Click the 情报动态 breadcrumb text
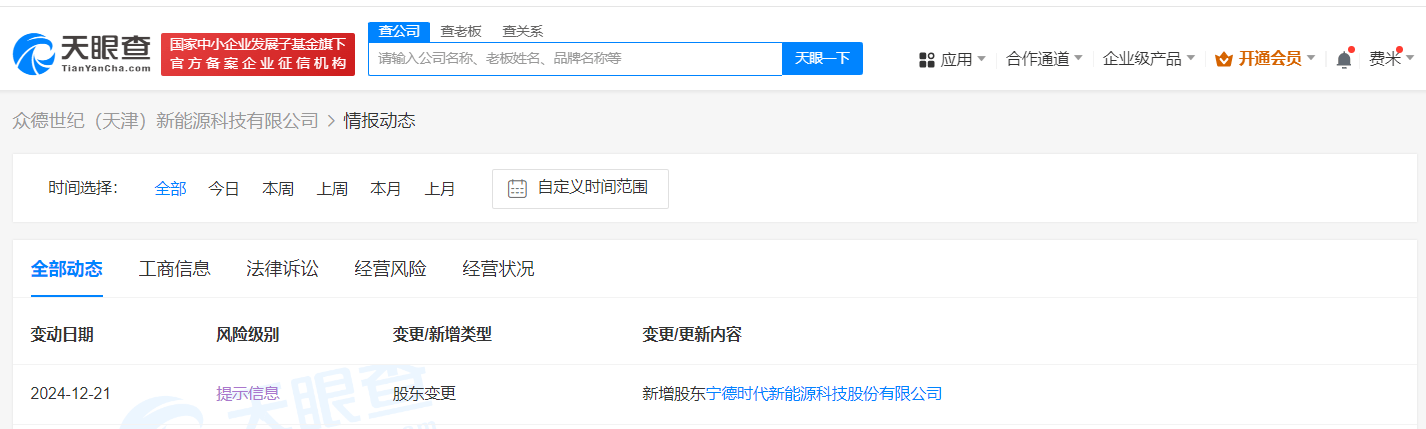 [380, 121]
